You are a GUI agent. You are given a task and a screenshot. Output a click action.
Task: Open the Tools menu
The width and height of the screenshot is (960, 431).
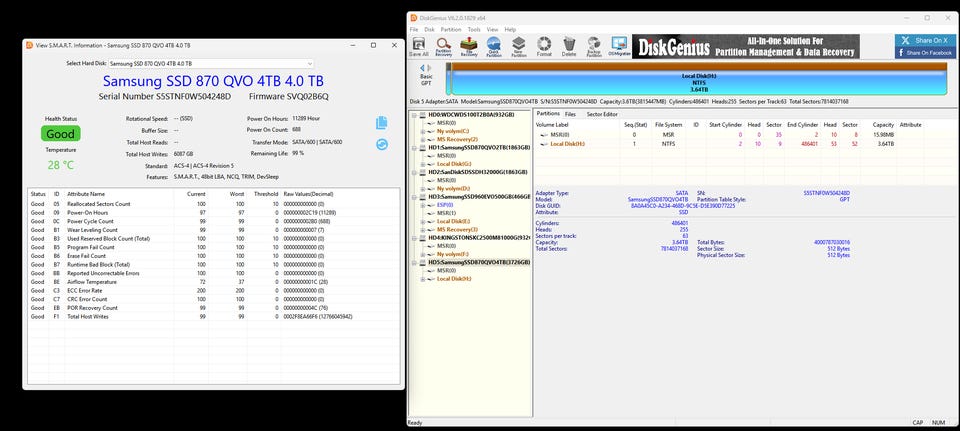click(x=474, y=29)
